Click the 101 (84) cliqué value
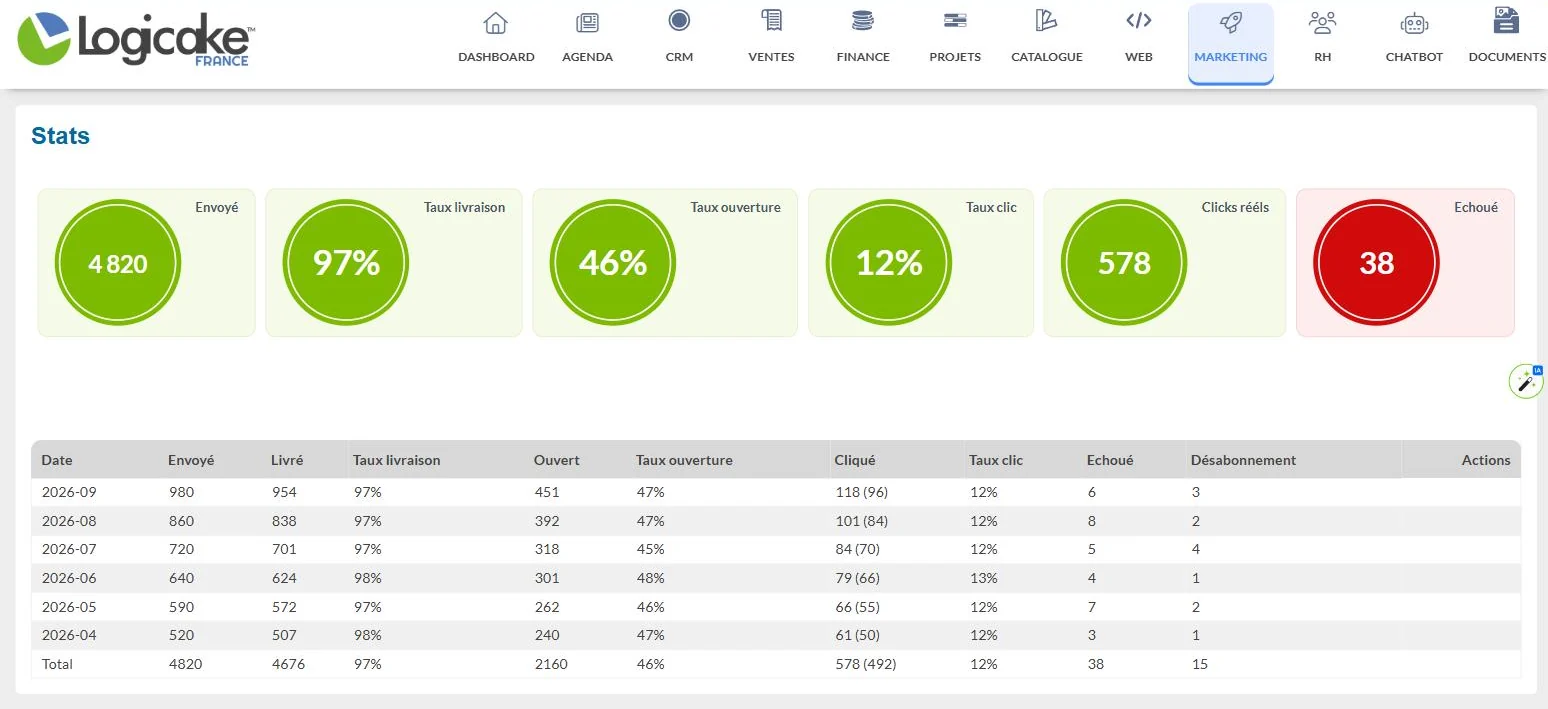Viewport: 1548px width, 709px height. tap(862, 521)
